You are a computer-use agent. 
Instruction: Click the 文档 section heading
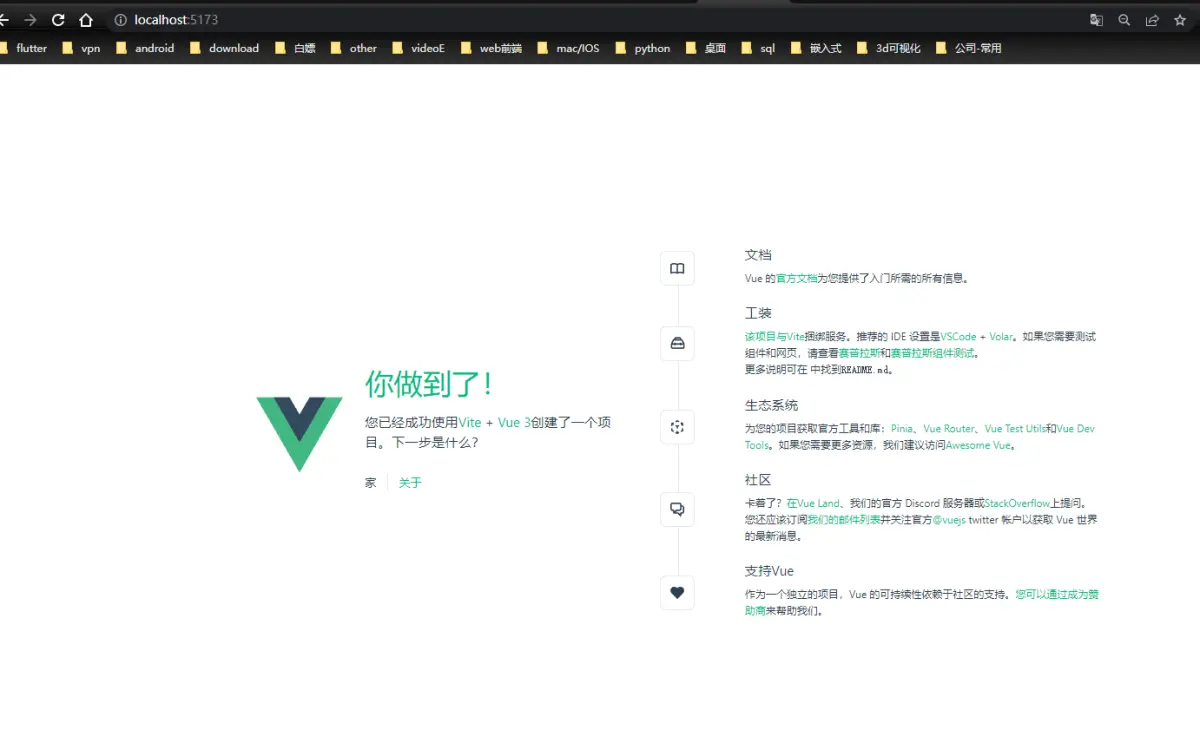[x=758, y=255]
